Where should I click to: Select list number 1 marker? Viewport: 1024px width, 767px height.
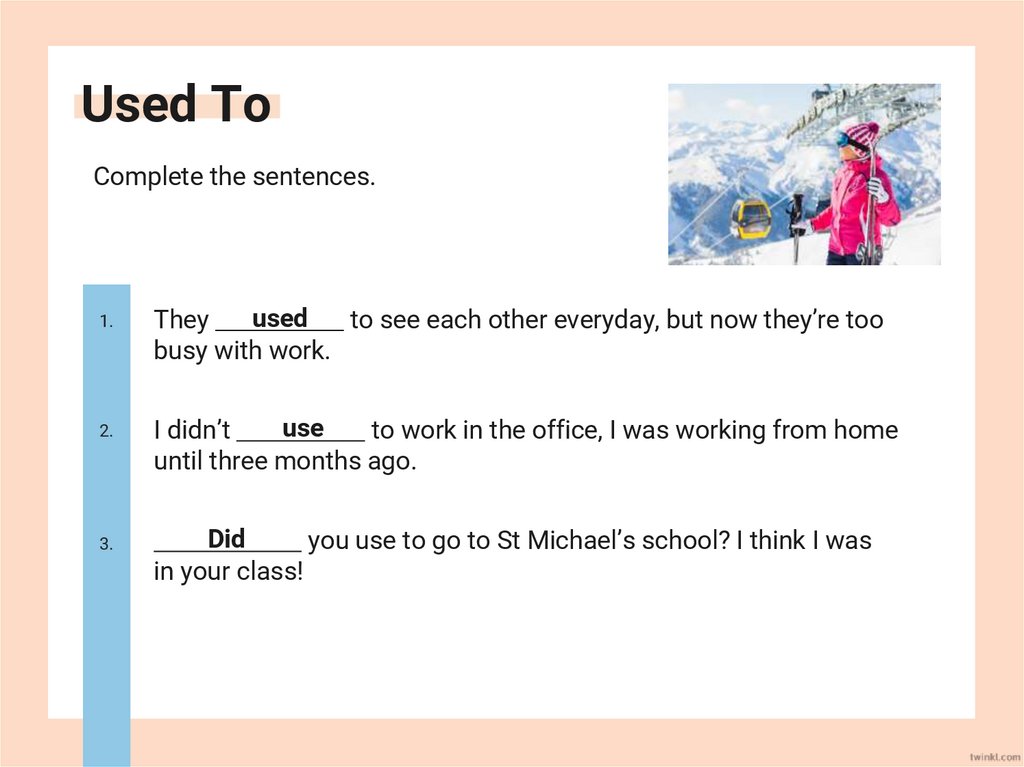pos(106,321)
